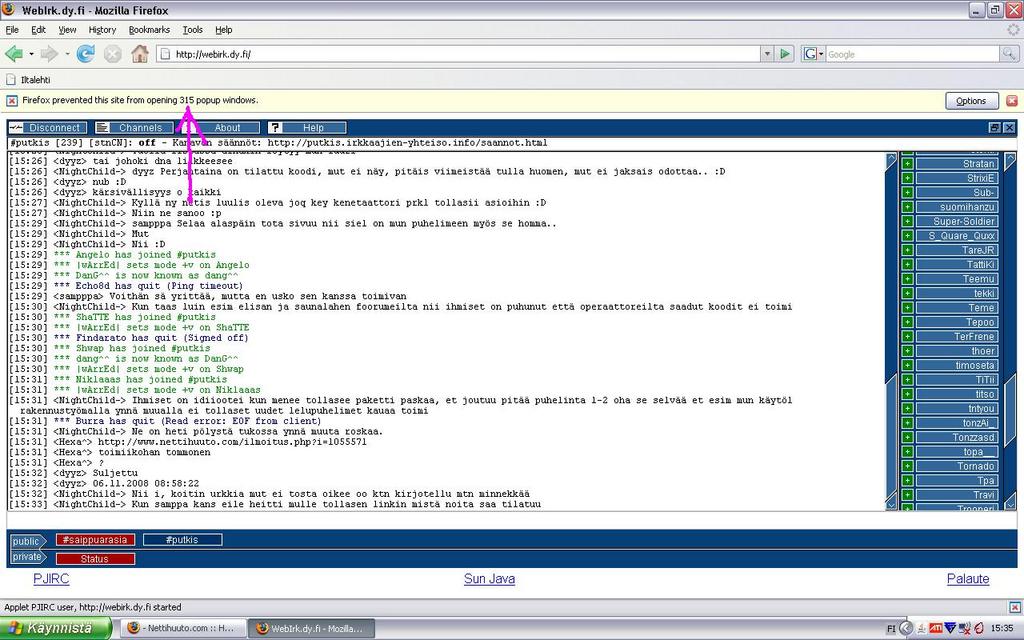
Task: Open the Iltalehti bookmark
Action: [35, 79]
